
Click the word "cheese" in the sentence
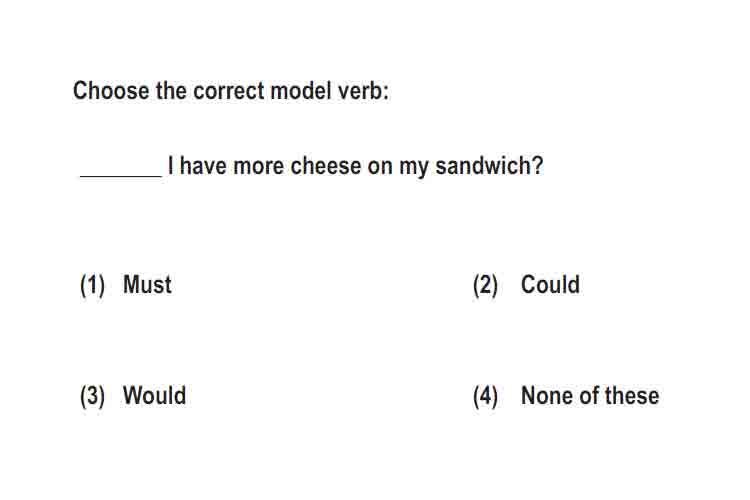326,166
